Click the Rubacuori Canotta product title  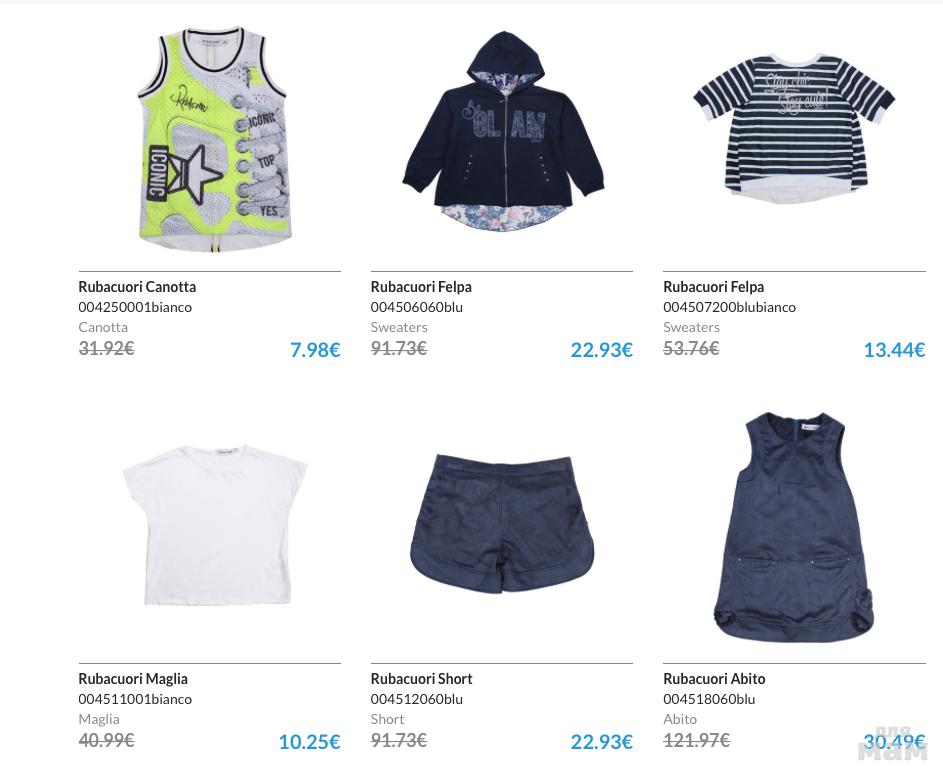click(x=137, y=287)
